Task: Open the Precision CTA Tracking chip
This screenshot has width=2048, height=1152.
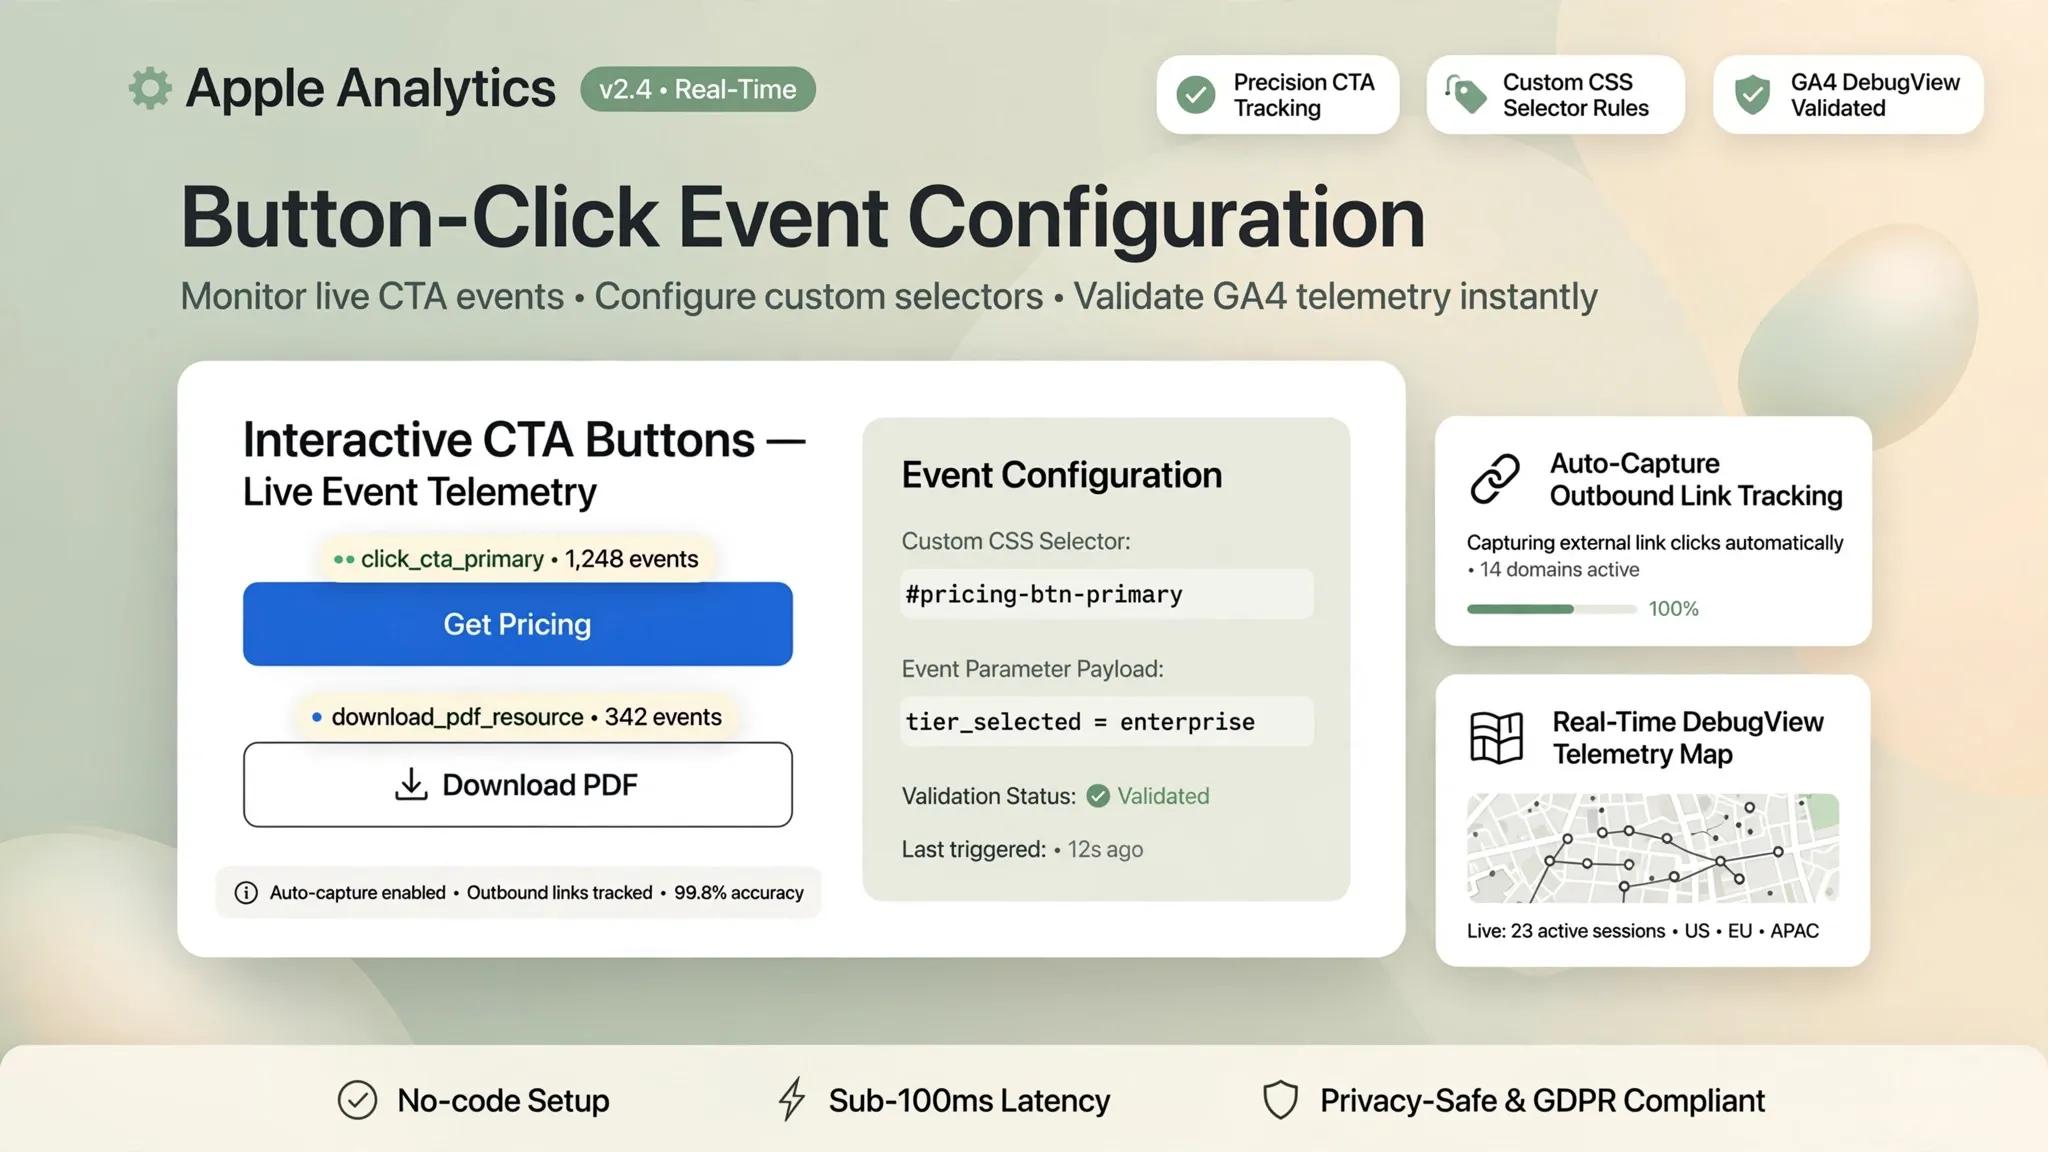Action: (1278, 95)
